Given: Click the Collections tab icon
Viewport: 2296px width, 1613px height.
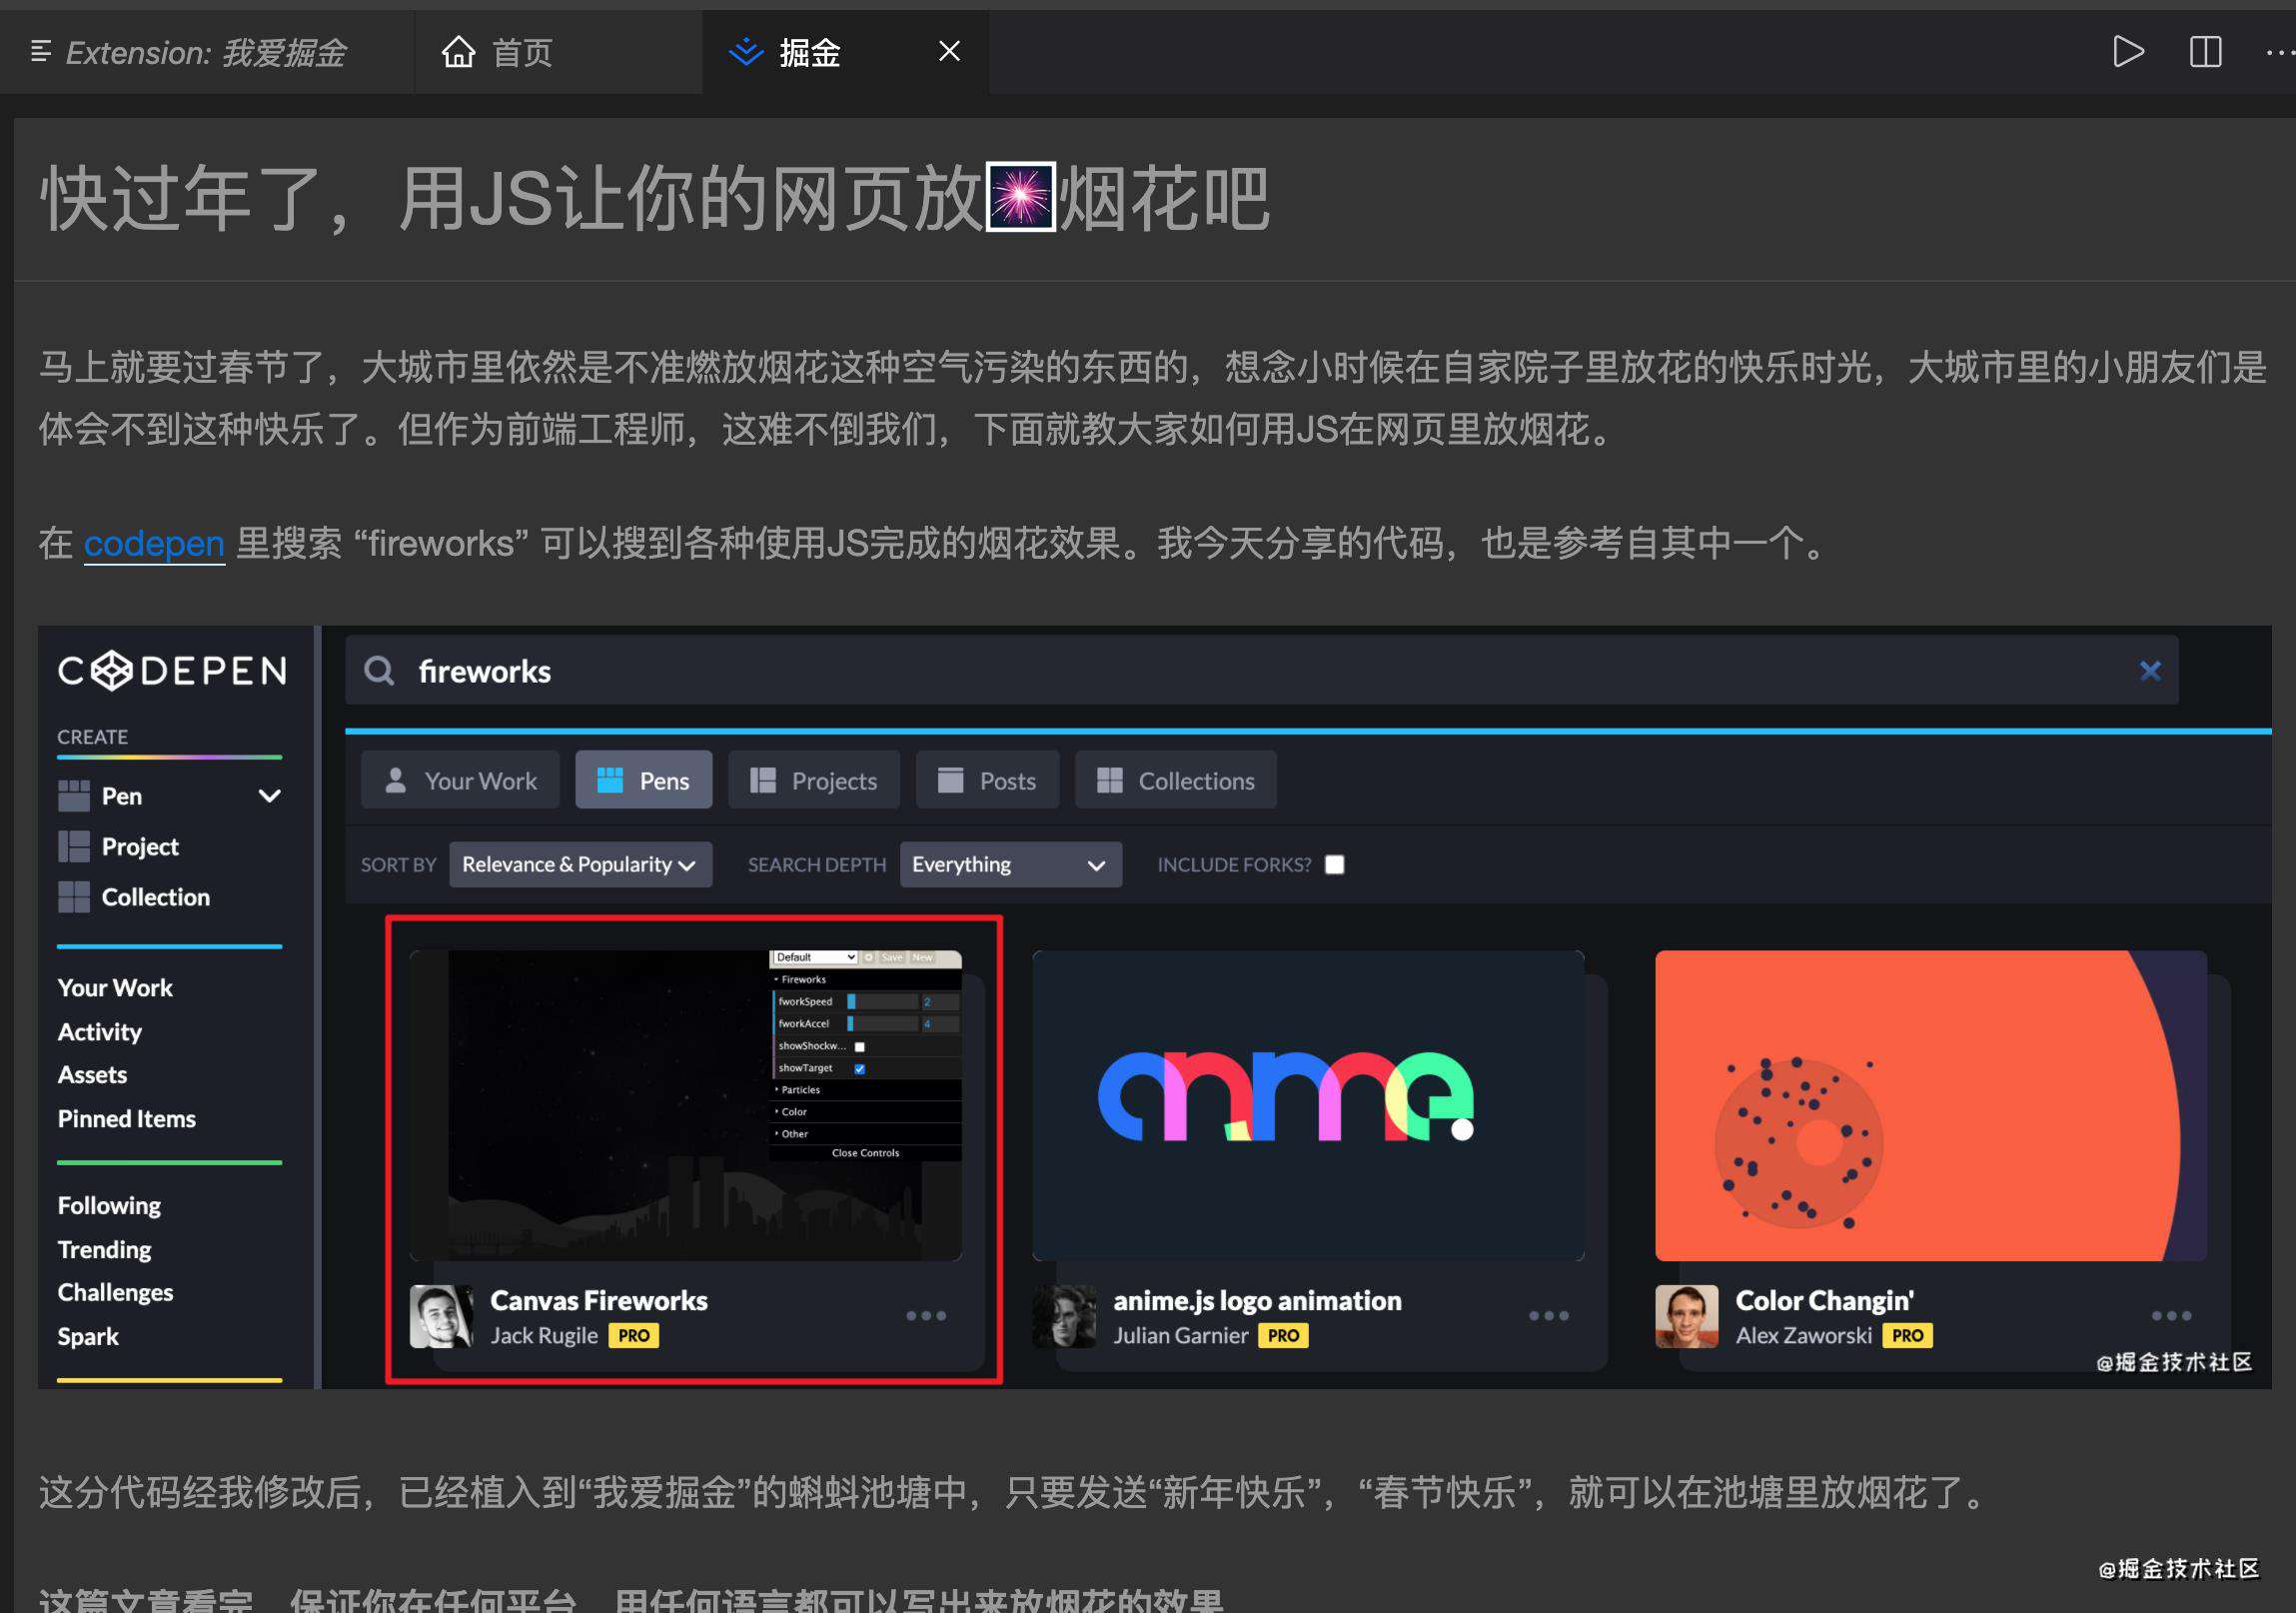Looking at the screenshot, I should (1110, 780).
